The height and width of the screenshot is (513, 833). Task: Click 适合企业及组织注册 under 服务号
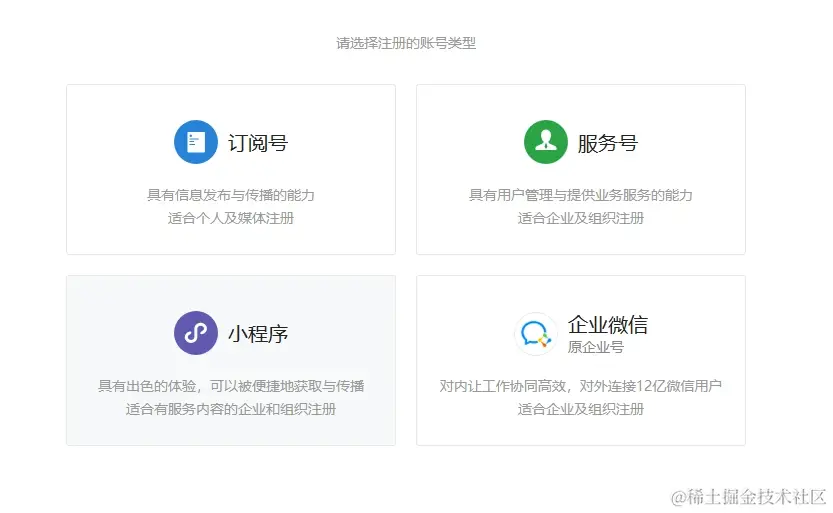581,218
